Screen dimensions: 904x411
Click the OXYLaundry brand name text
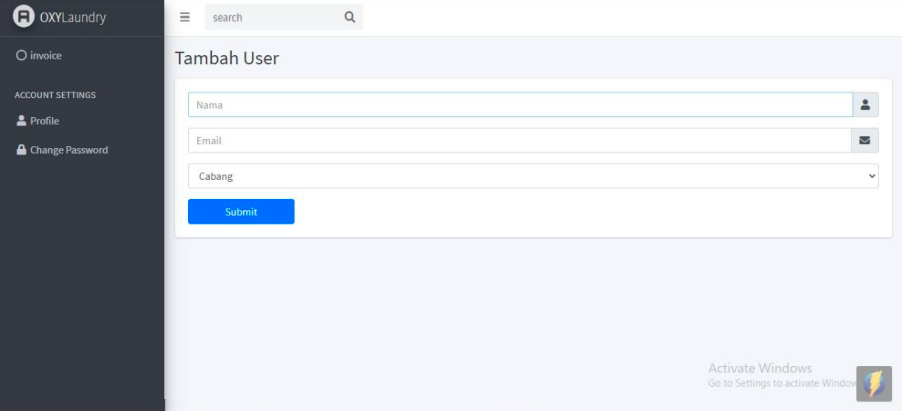coord(73,17)
